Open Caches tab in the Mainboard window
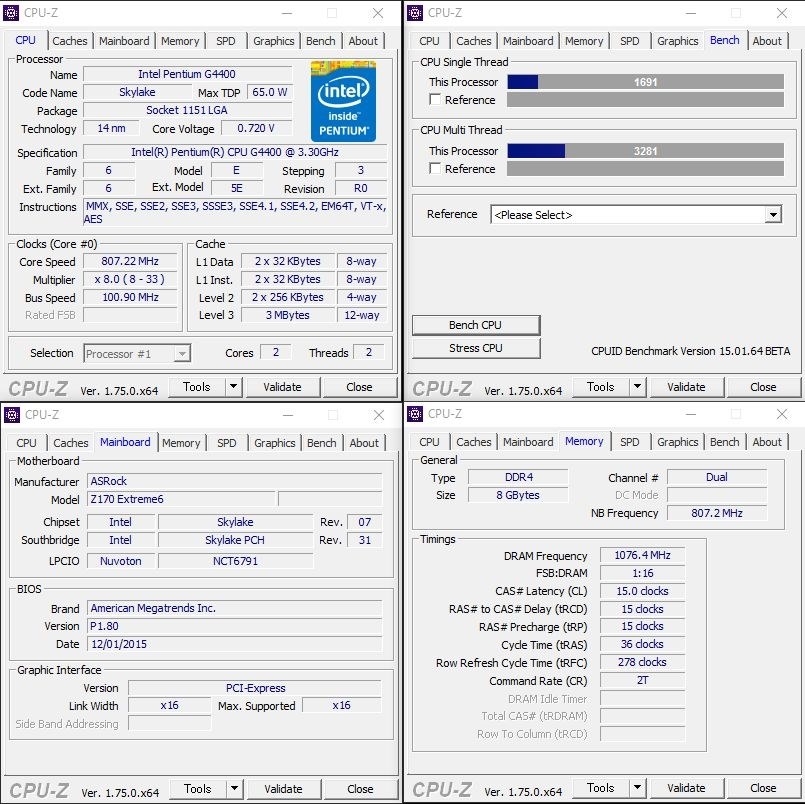 (x=71, y=443)
